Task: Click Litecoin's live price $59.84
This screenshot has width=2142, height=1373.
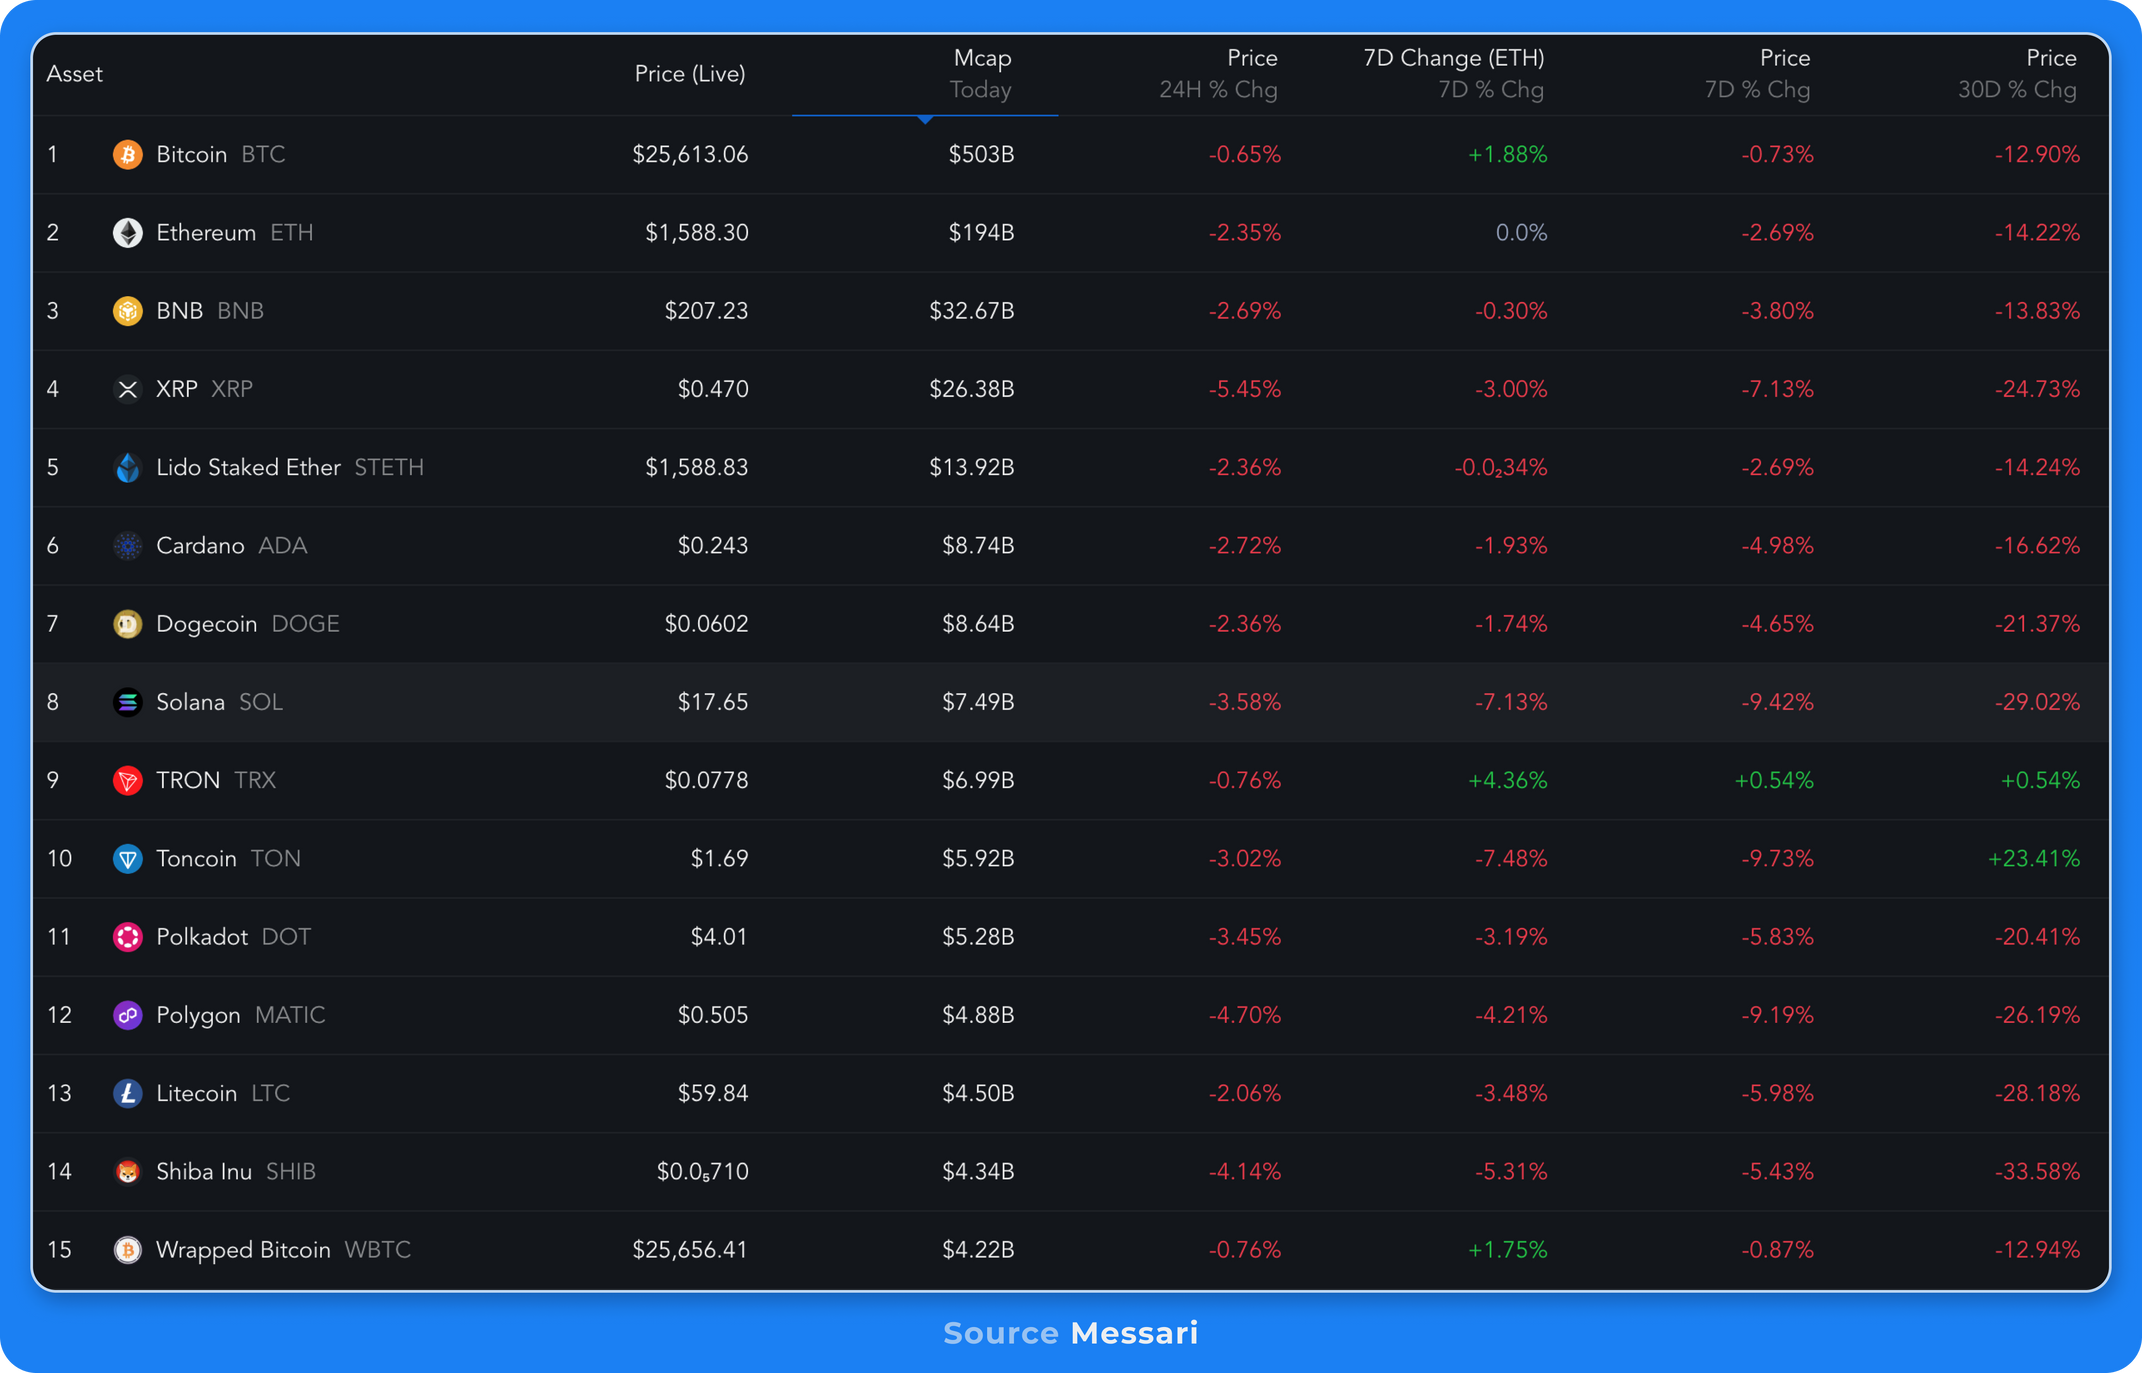Action: (x=713, y=1093)
